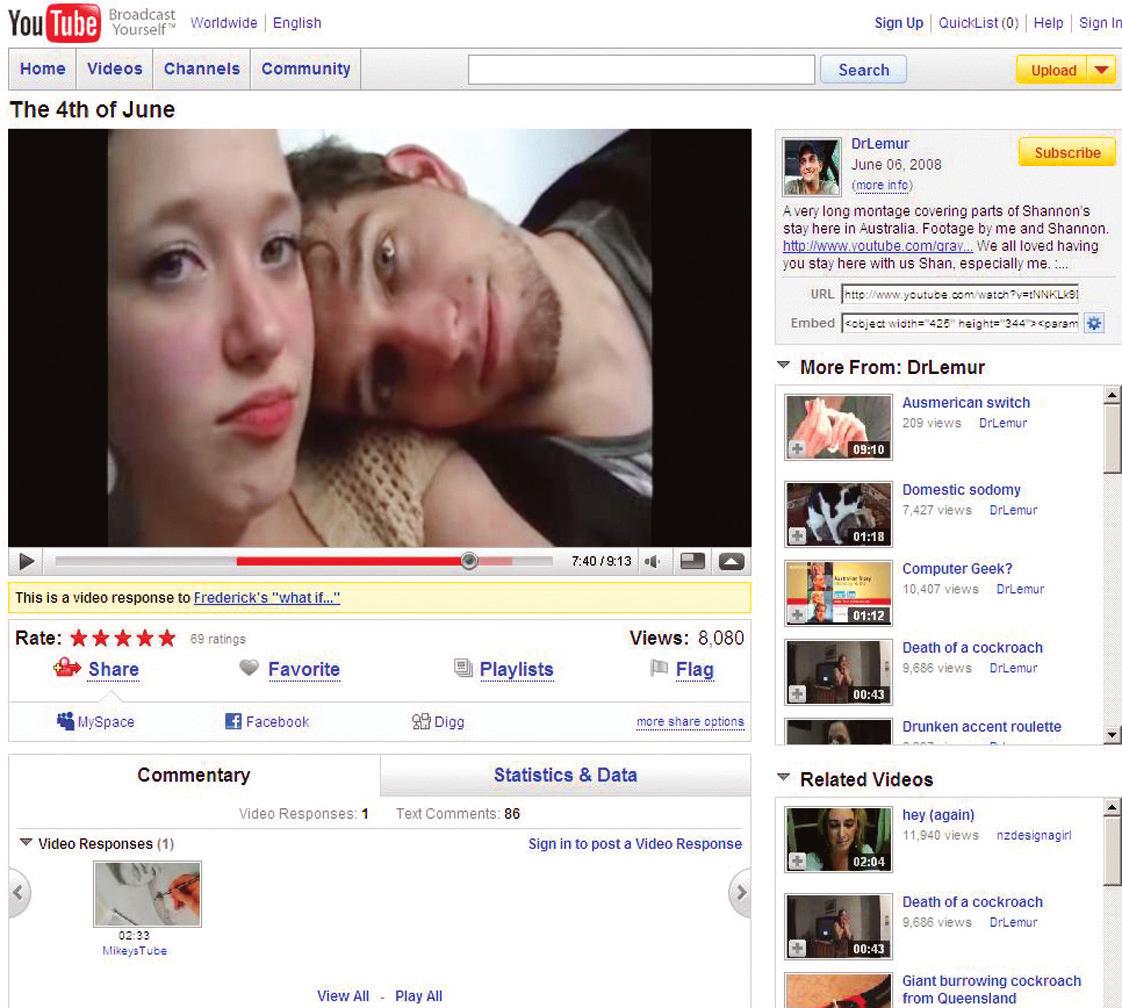Subscribe to DrLemur's channel
The width and height of the screenshot is (1122, 1008).
pyautogui.click(x=1066, y=153)
